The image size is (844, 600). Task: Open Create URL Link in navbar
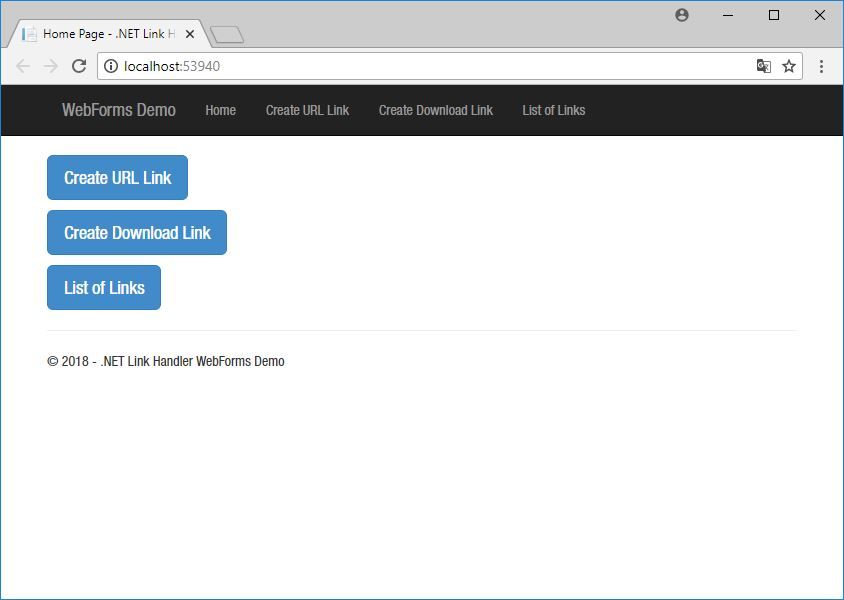coord(307,110)
